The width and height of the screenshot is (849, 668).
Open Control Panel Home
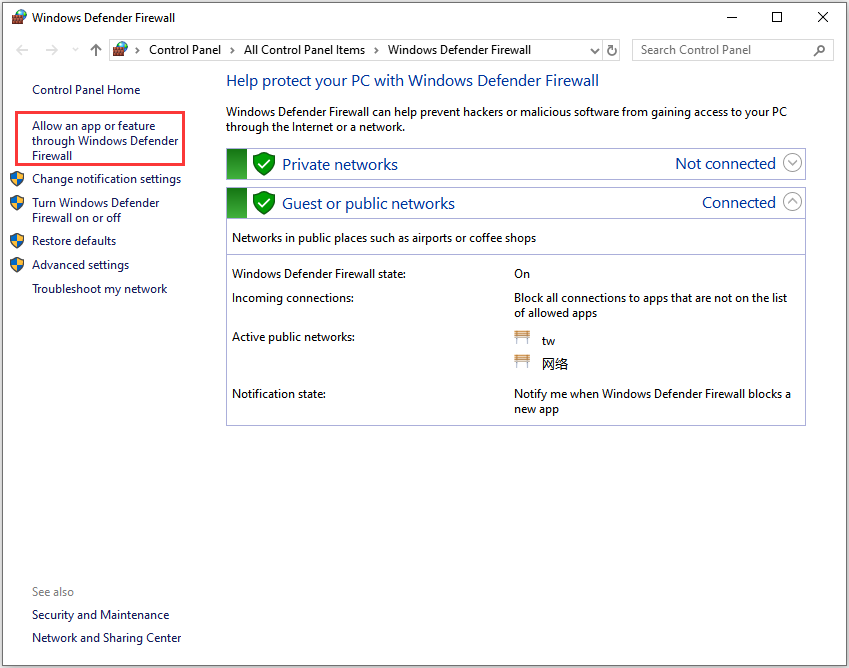point(86,90)
